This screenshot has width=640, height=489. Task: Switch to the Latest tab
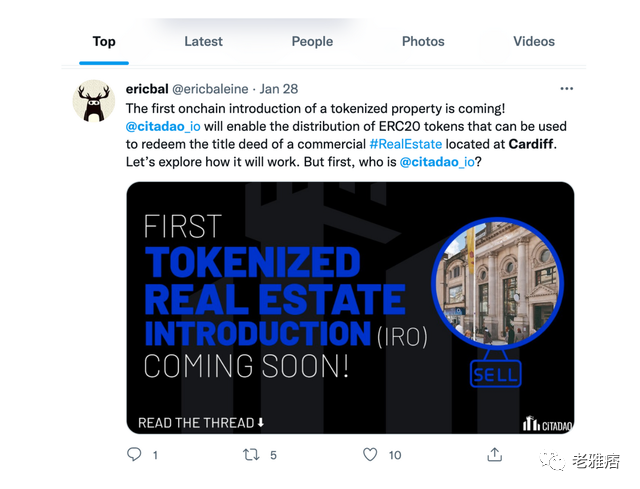203,41
